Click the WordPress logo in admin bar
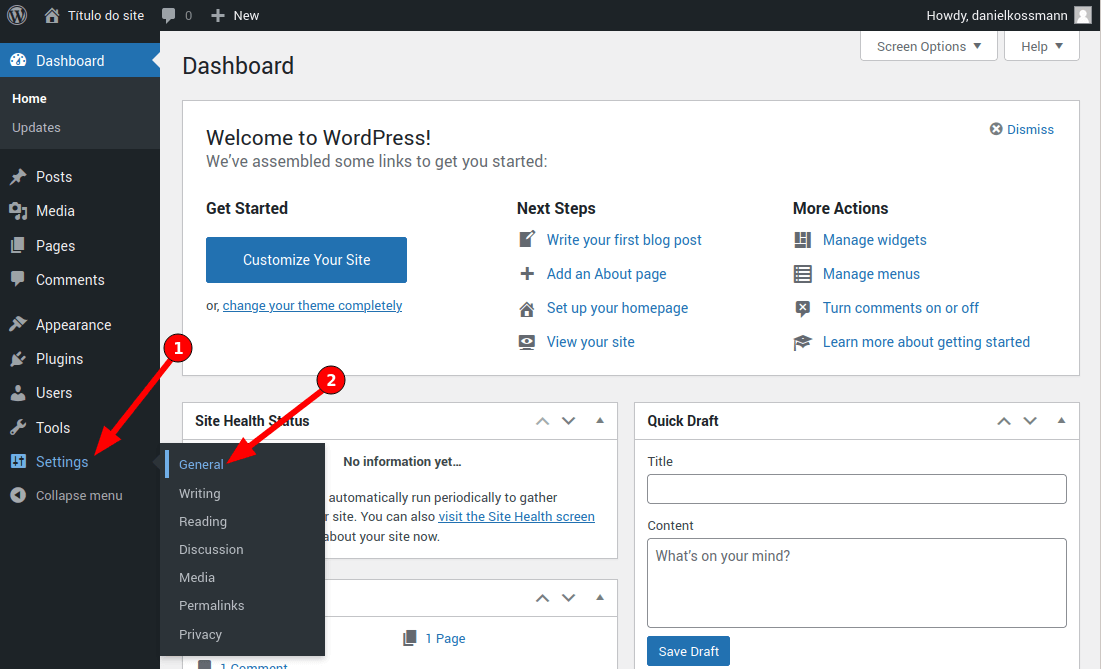This screenshot has height=669, width=1101. tap(17, 15)
